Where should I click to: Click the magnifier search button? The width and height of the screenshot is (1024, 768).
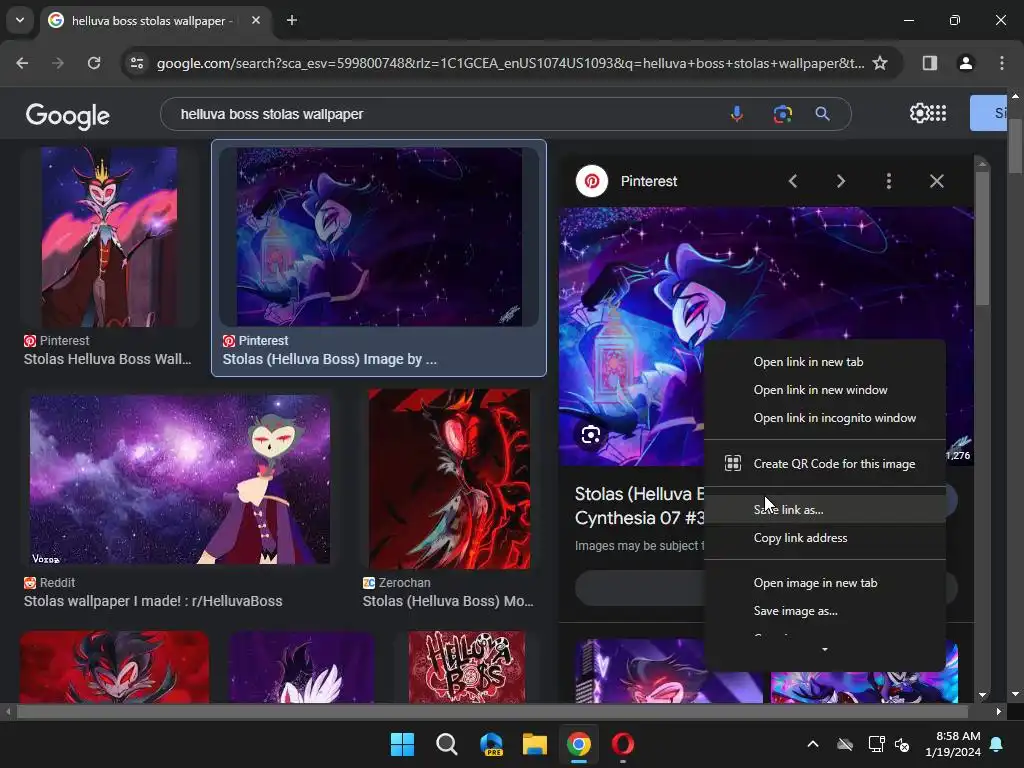823,114
